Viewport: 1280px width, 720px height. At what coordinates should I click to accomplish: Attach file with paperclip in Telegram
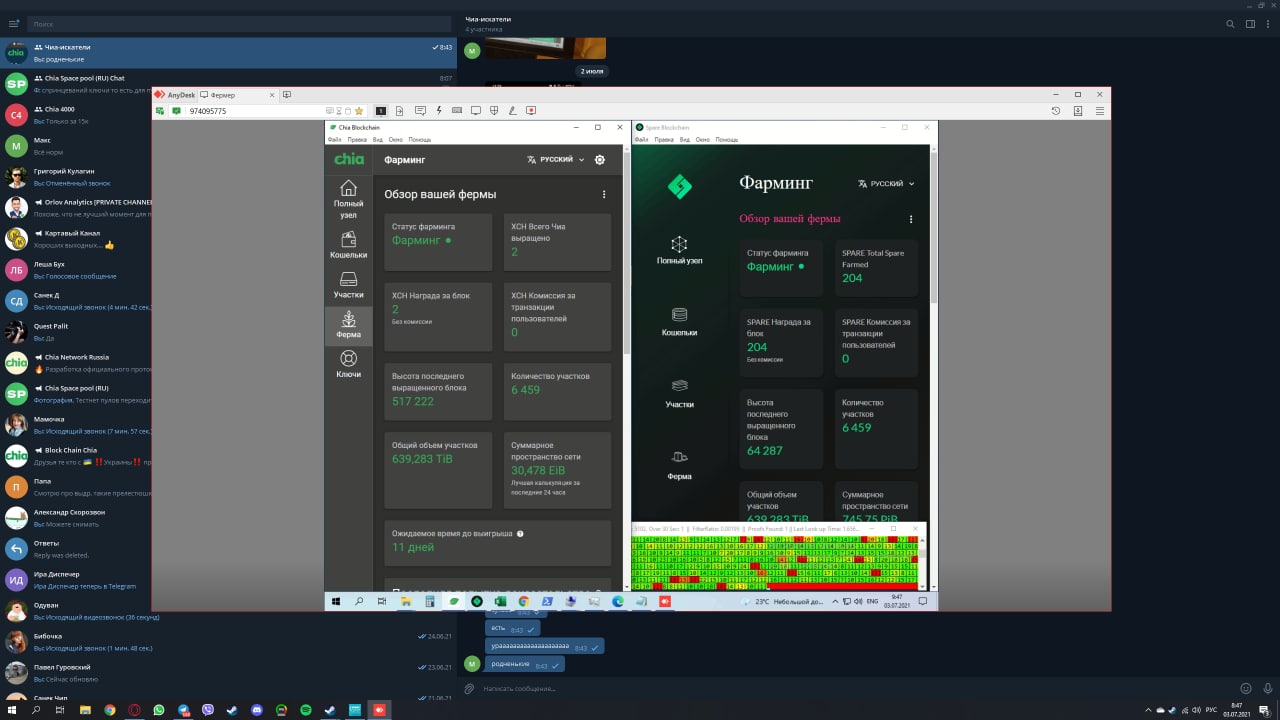[x=469, y=688]
